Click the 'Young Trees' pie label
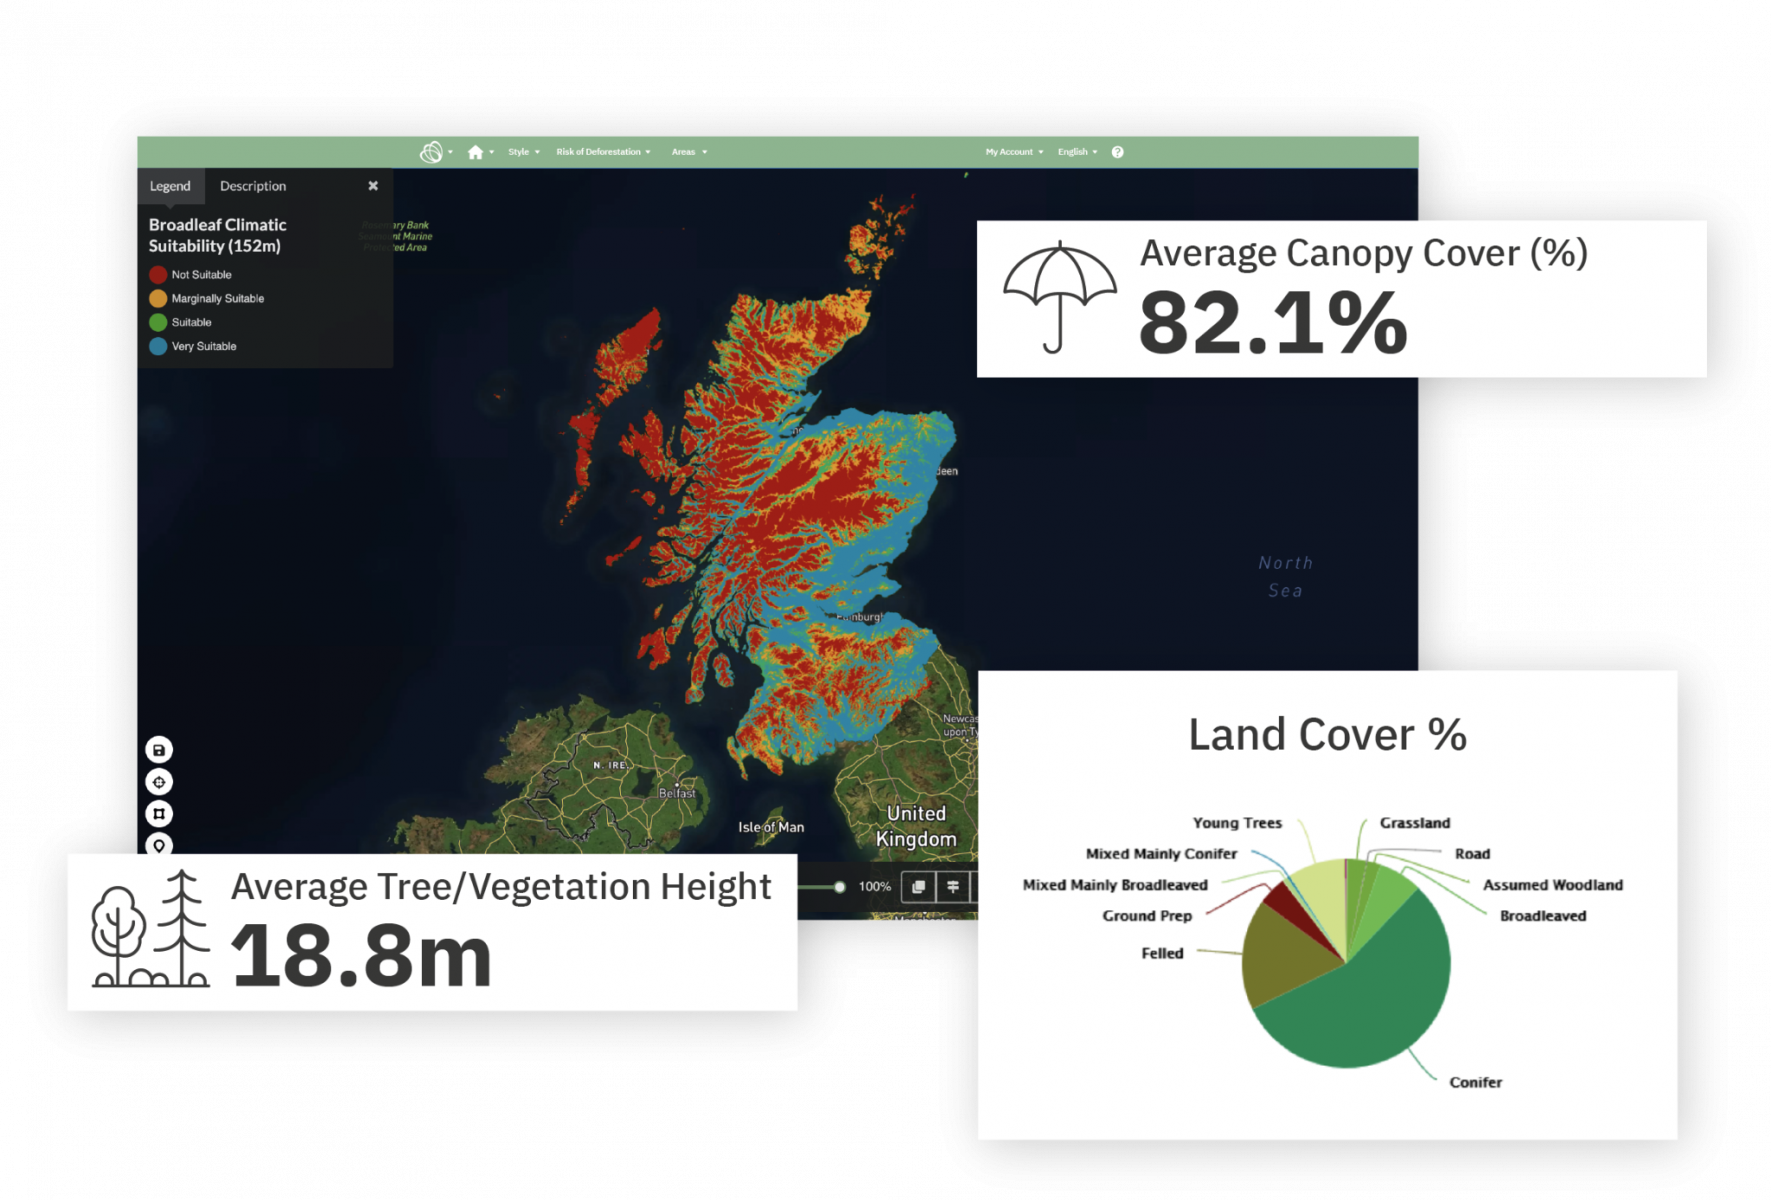This screenshot has width=1771, height=1200. pos(1237,823)
